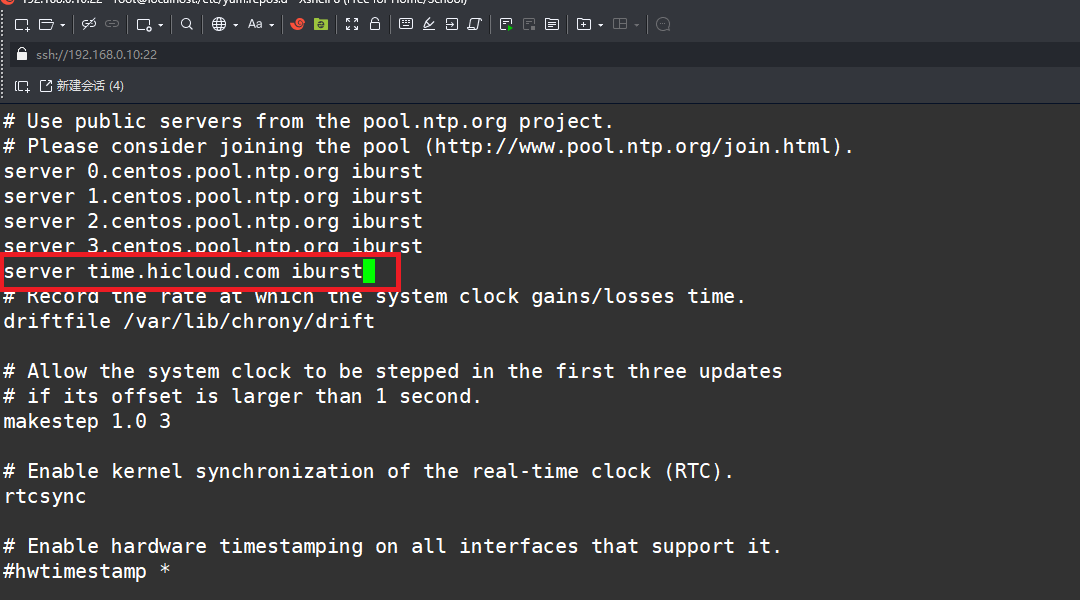
Task: Click the chat bubble help icon
Action: (x=663, y=24)
